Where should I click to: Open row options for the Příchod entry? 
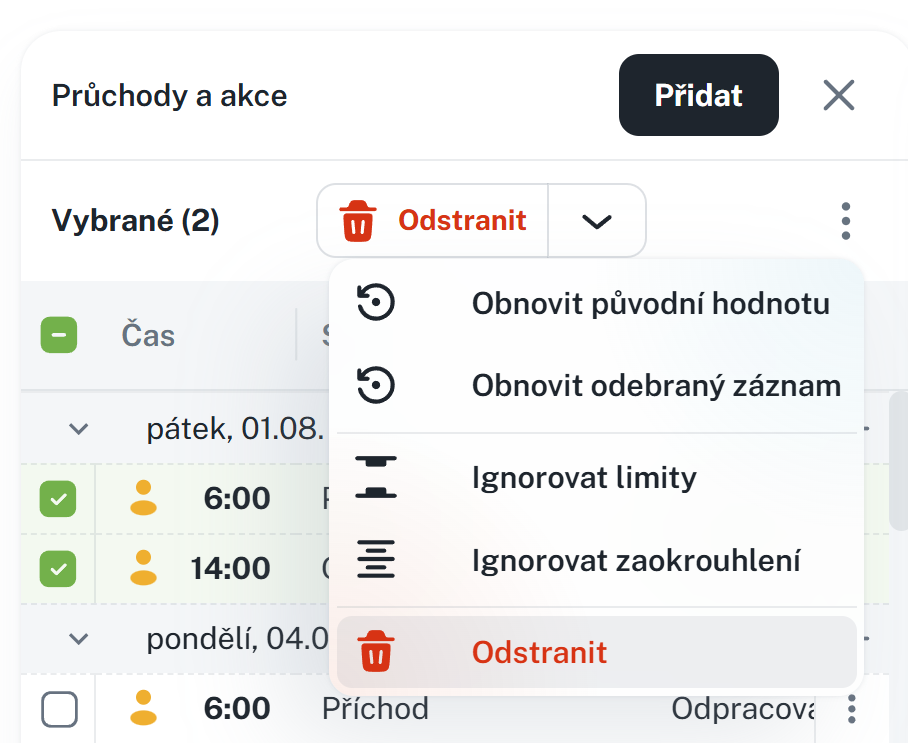(852, 709)
